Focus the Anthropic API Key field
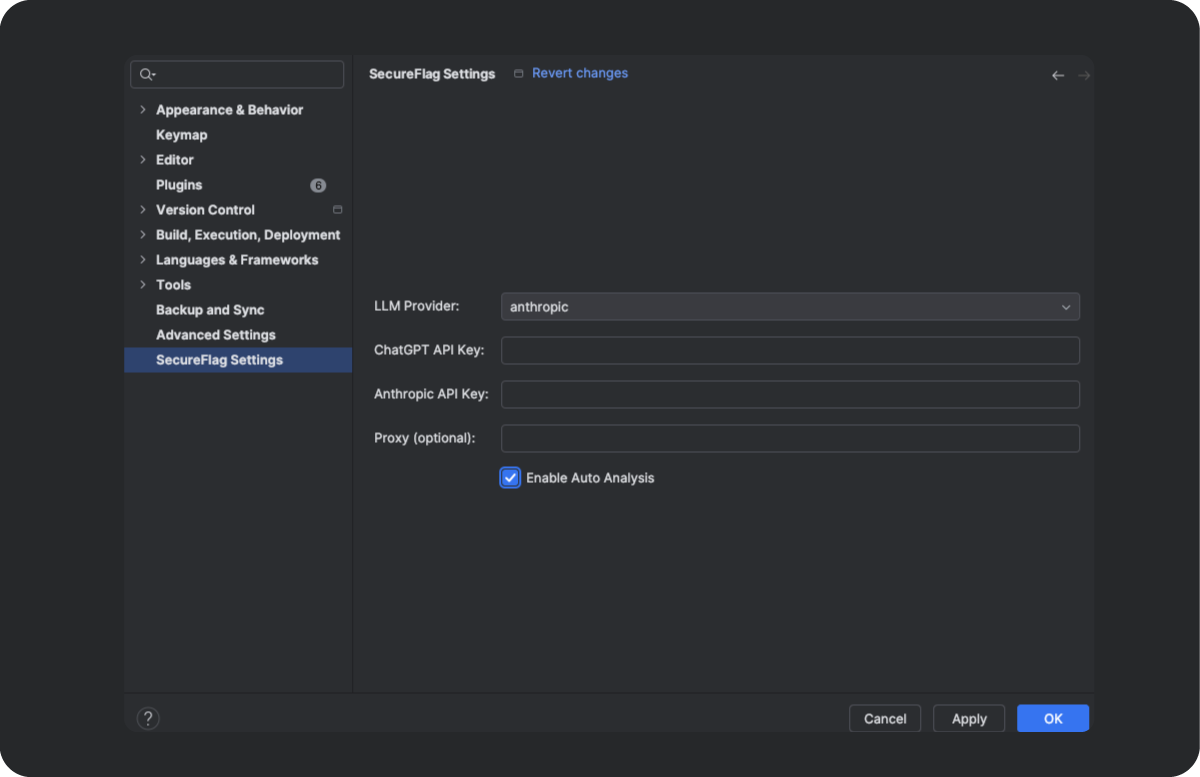This screenshot has height=777, width=1200. coord(789,394)
